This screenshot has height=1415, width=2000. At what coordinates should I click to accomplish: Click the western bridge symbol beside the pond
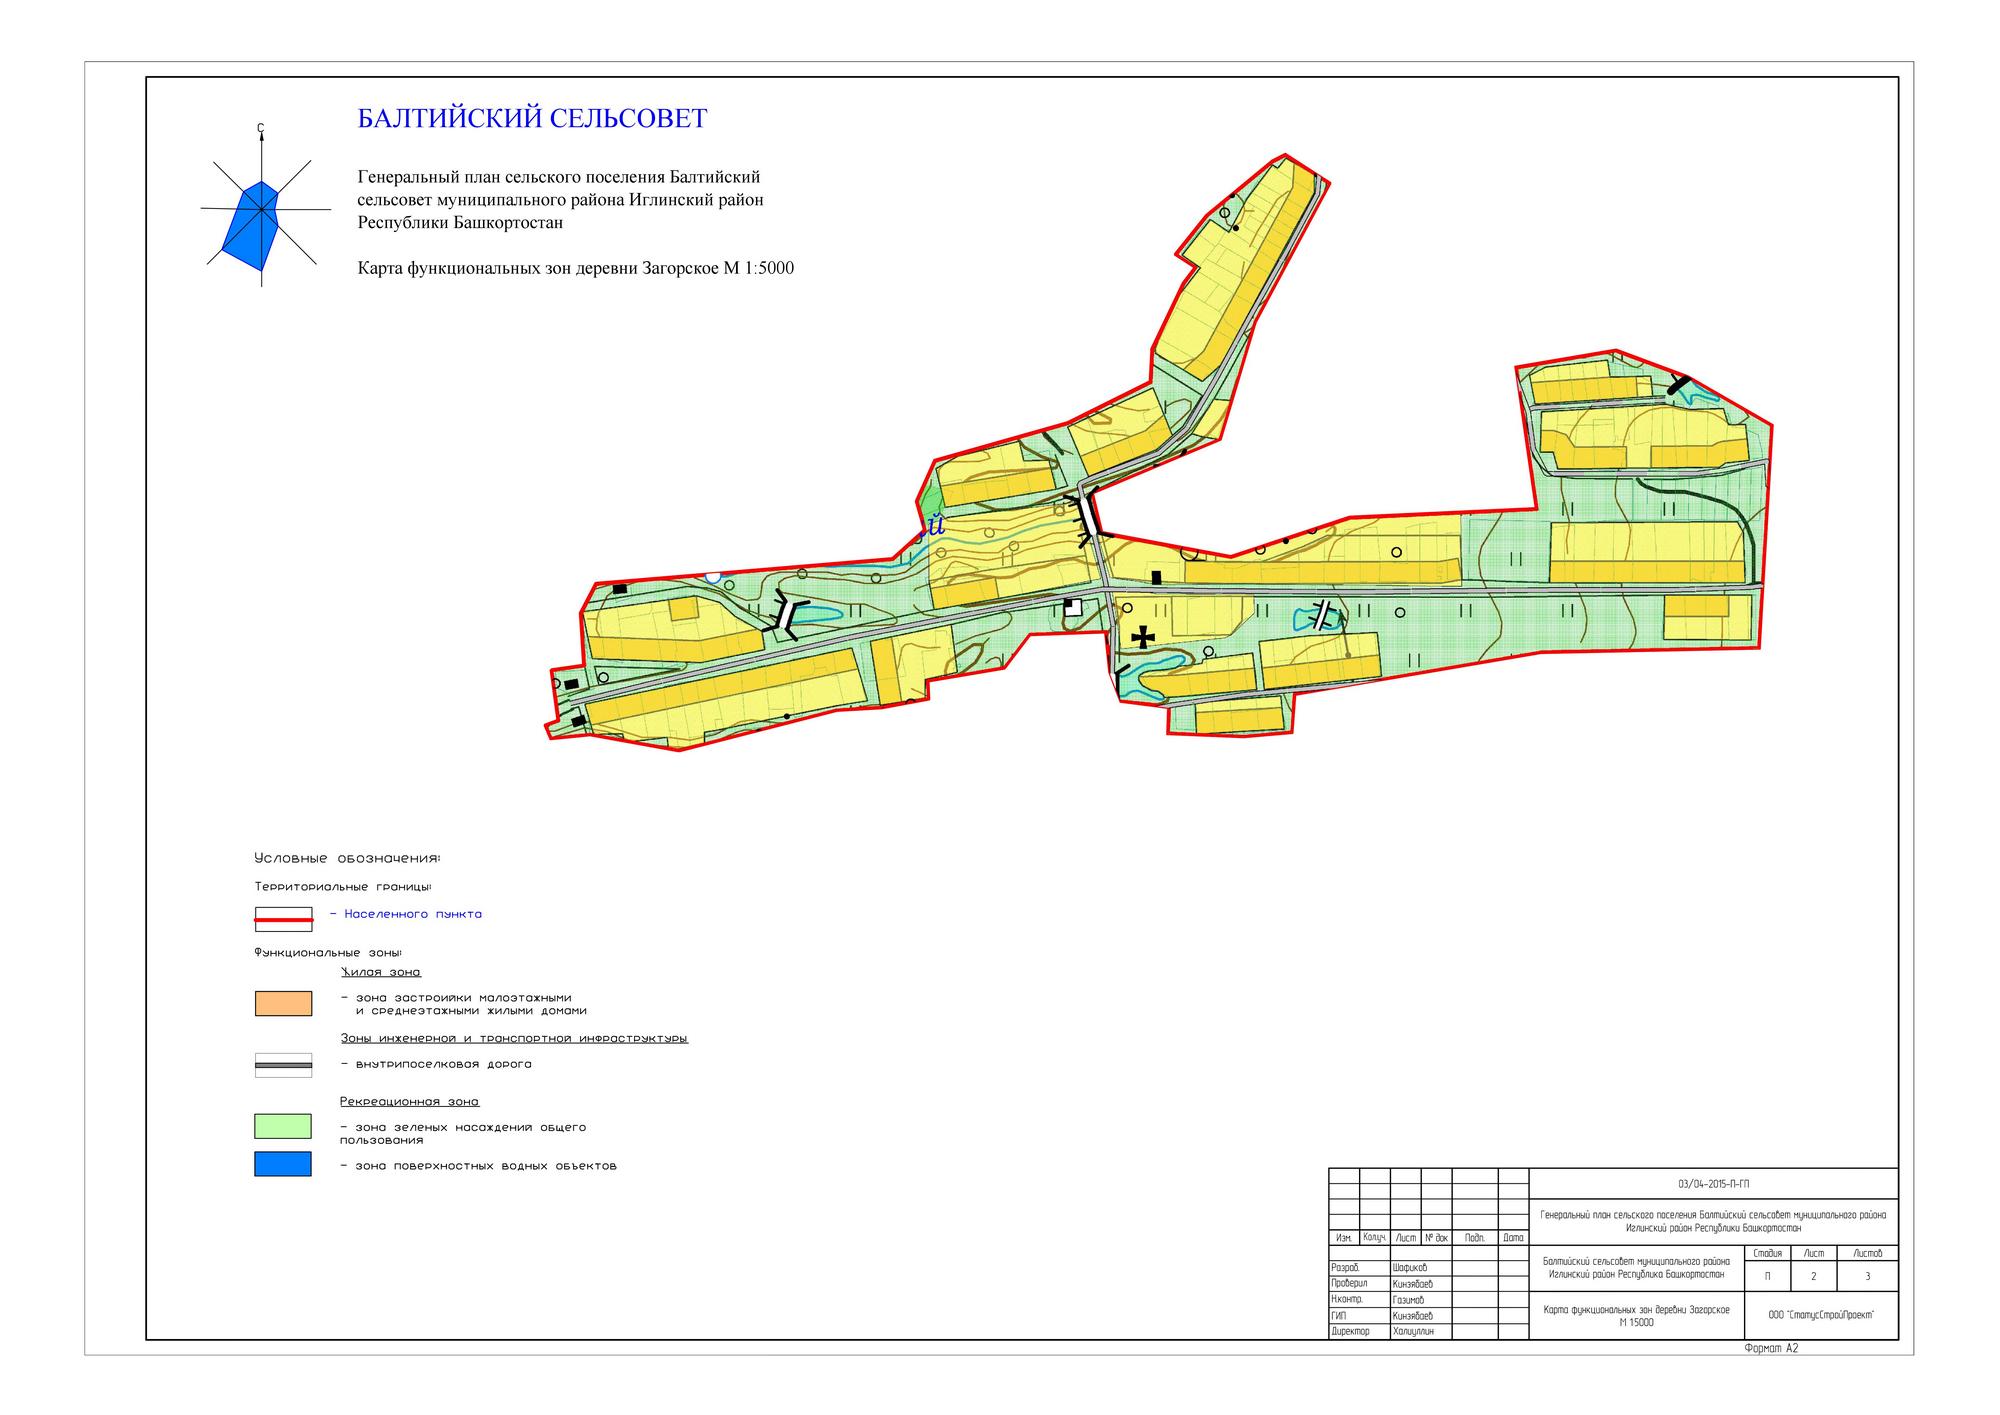tap(787, 615)
